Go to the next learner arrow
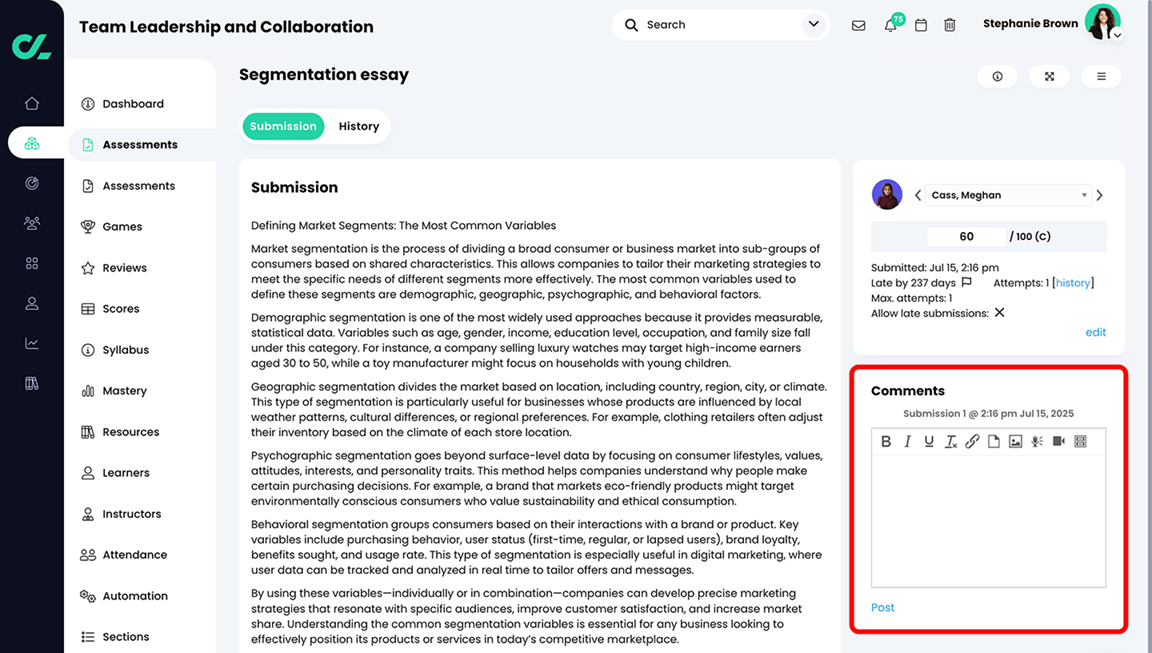This screenshot has width=1152, height=653. pos(1100,195)
